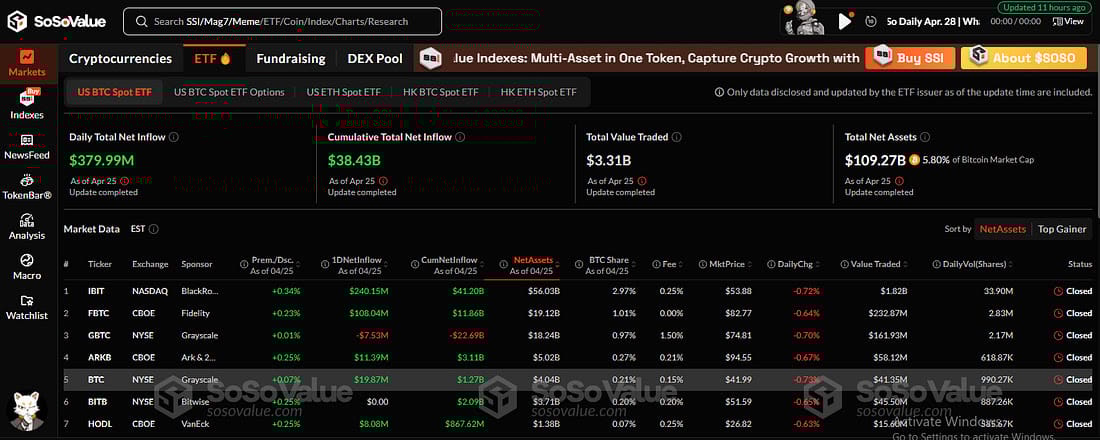Click the Bitcoin coin icon near 5.80%

(x=914, y=160)
